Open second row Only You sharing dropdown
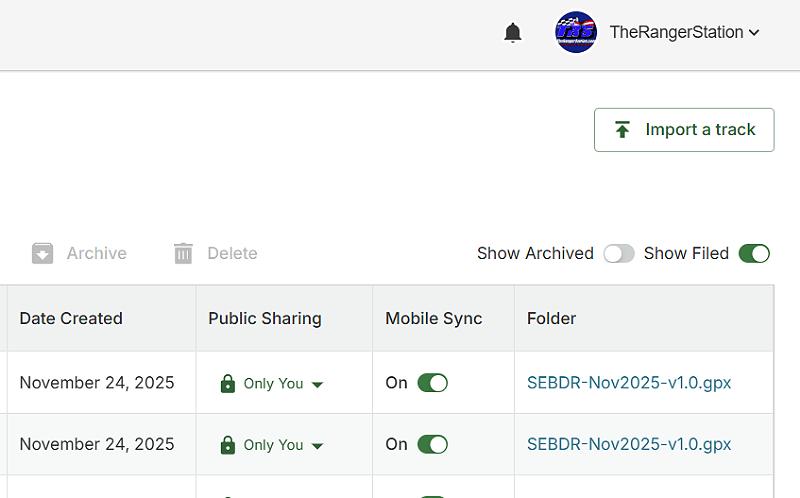This screenshot has height=498, width=800. point(317,446)
